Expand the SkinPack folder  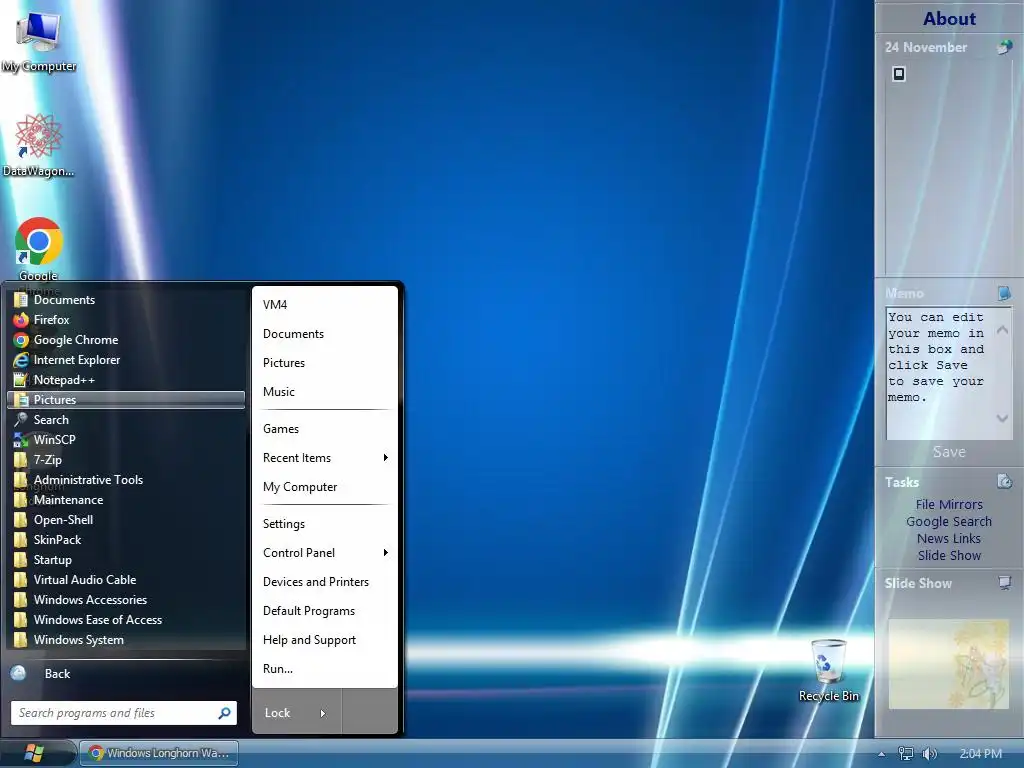pyautogui.click(x=126, y=540)
